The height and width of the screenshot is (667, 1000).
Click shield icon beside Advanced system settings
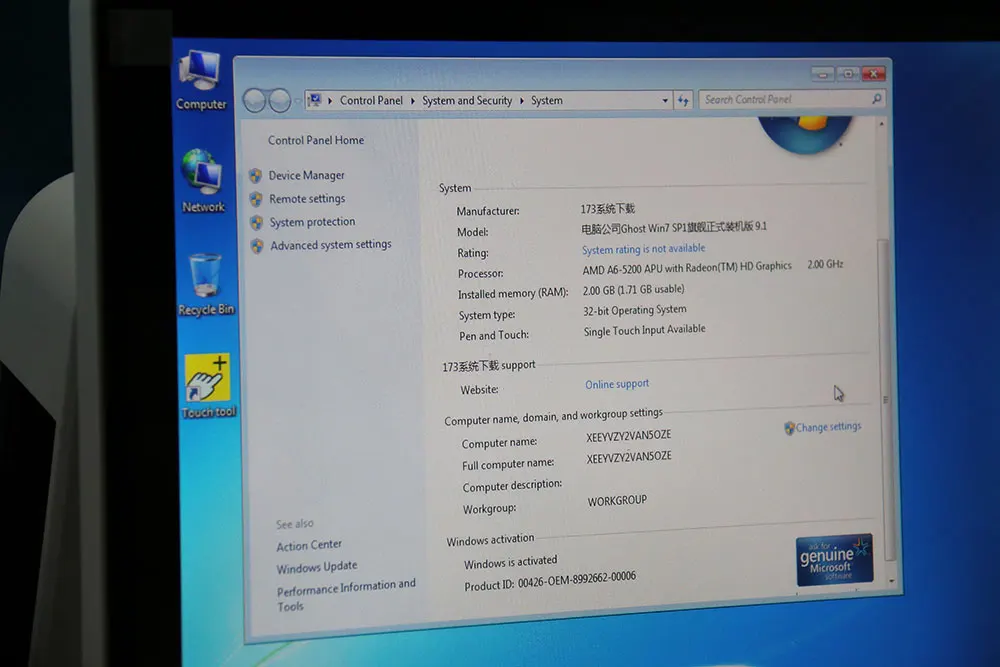pos(257,246)
